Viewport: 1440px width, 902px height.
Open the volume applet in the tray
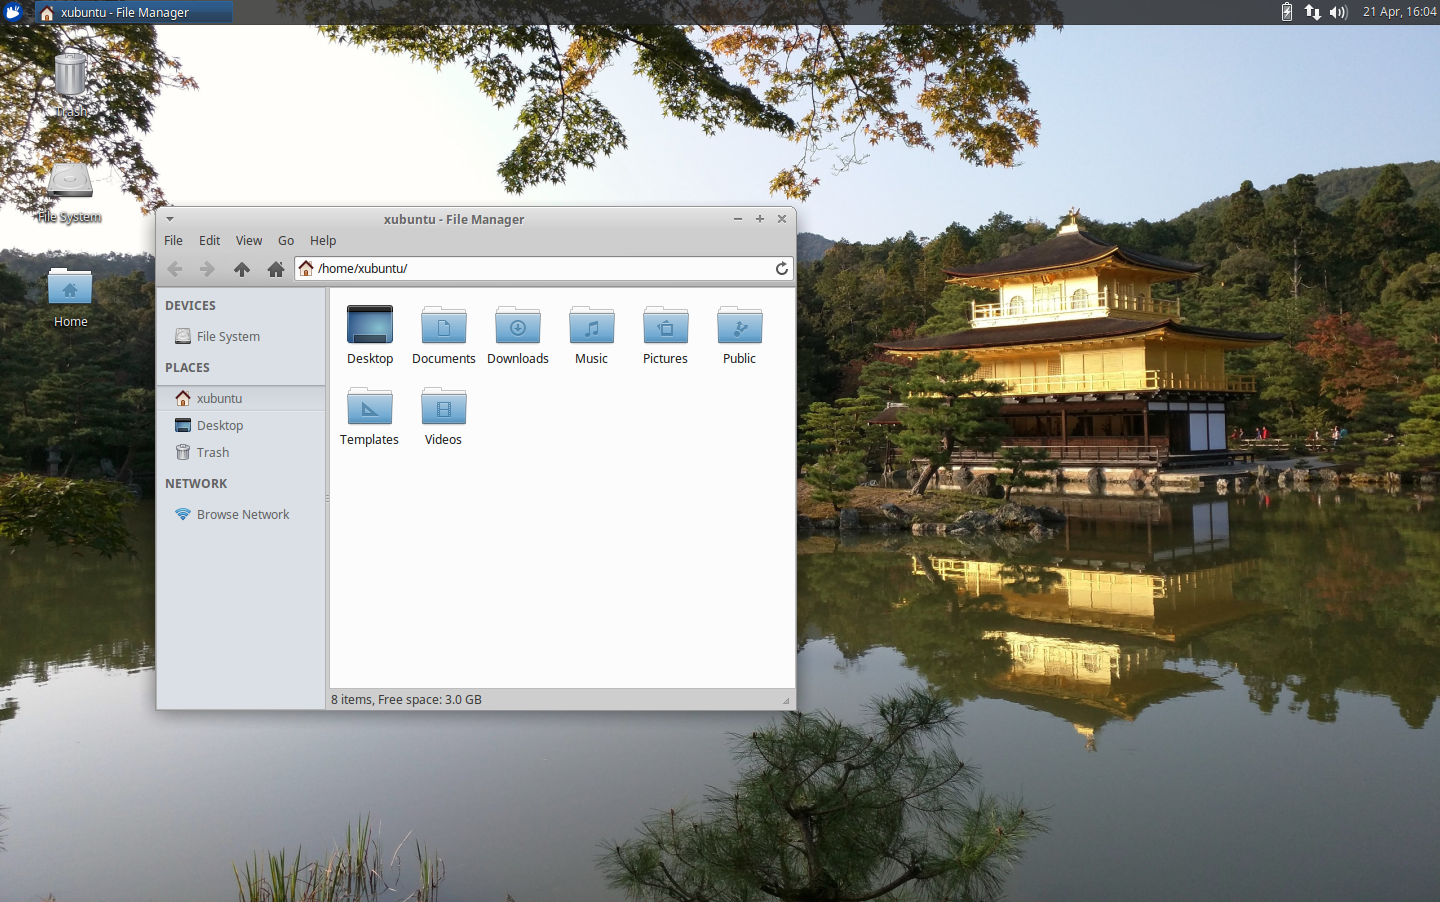[1338, 12]
